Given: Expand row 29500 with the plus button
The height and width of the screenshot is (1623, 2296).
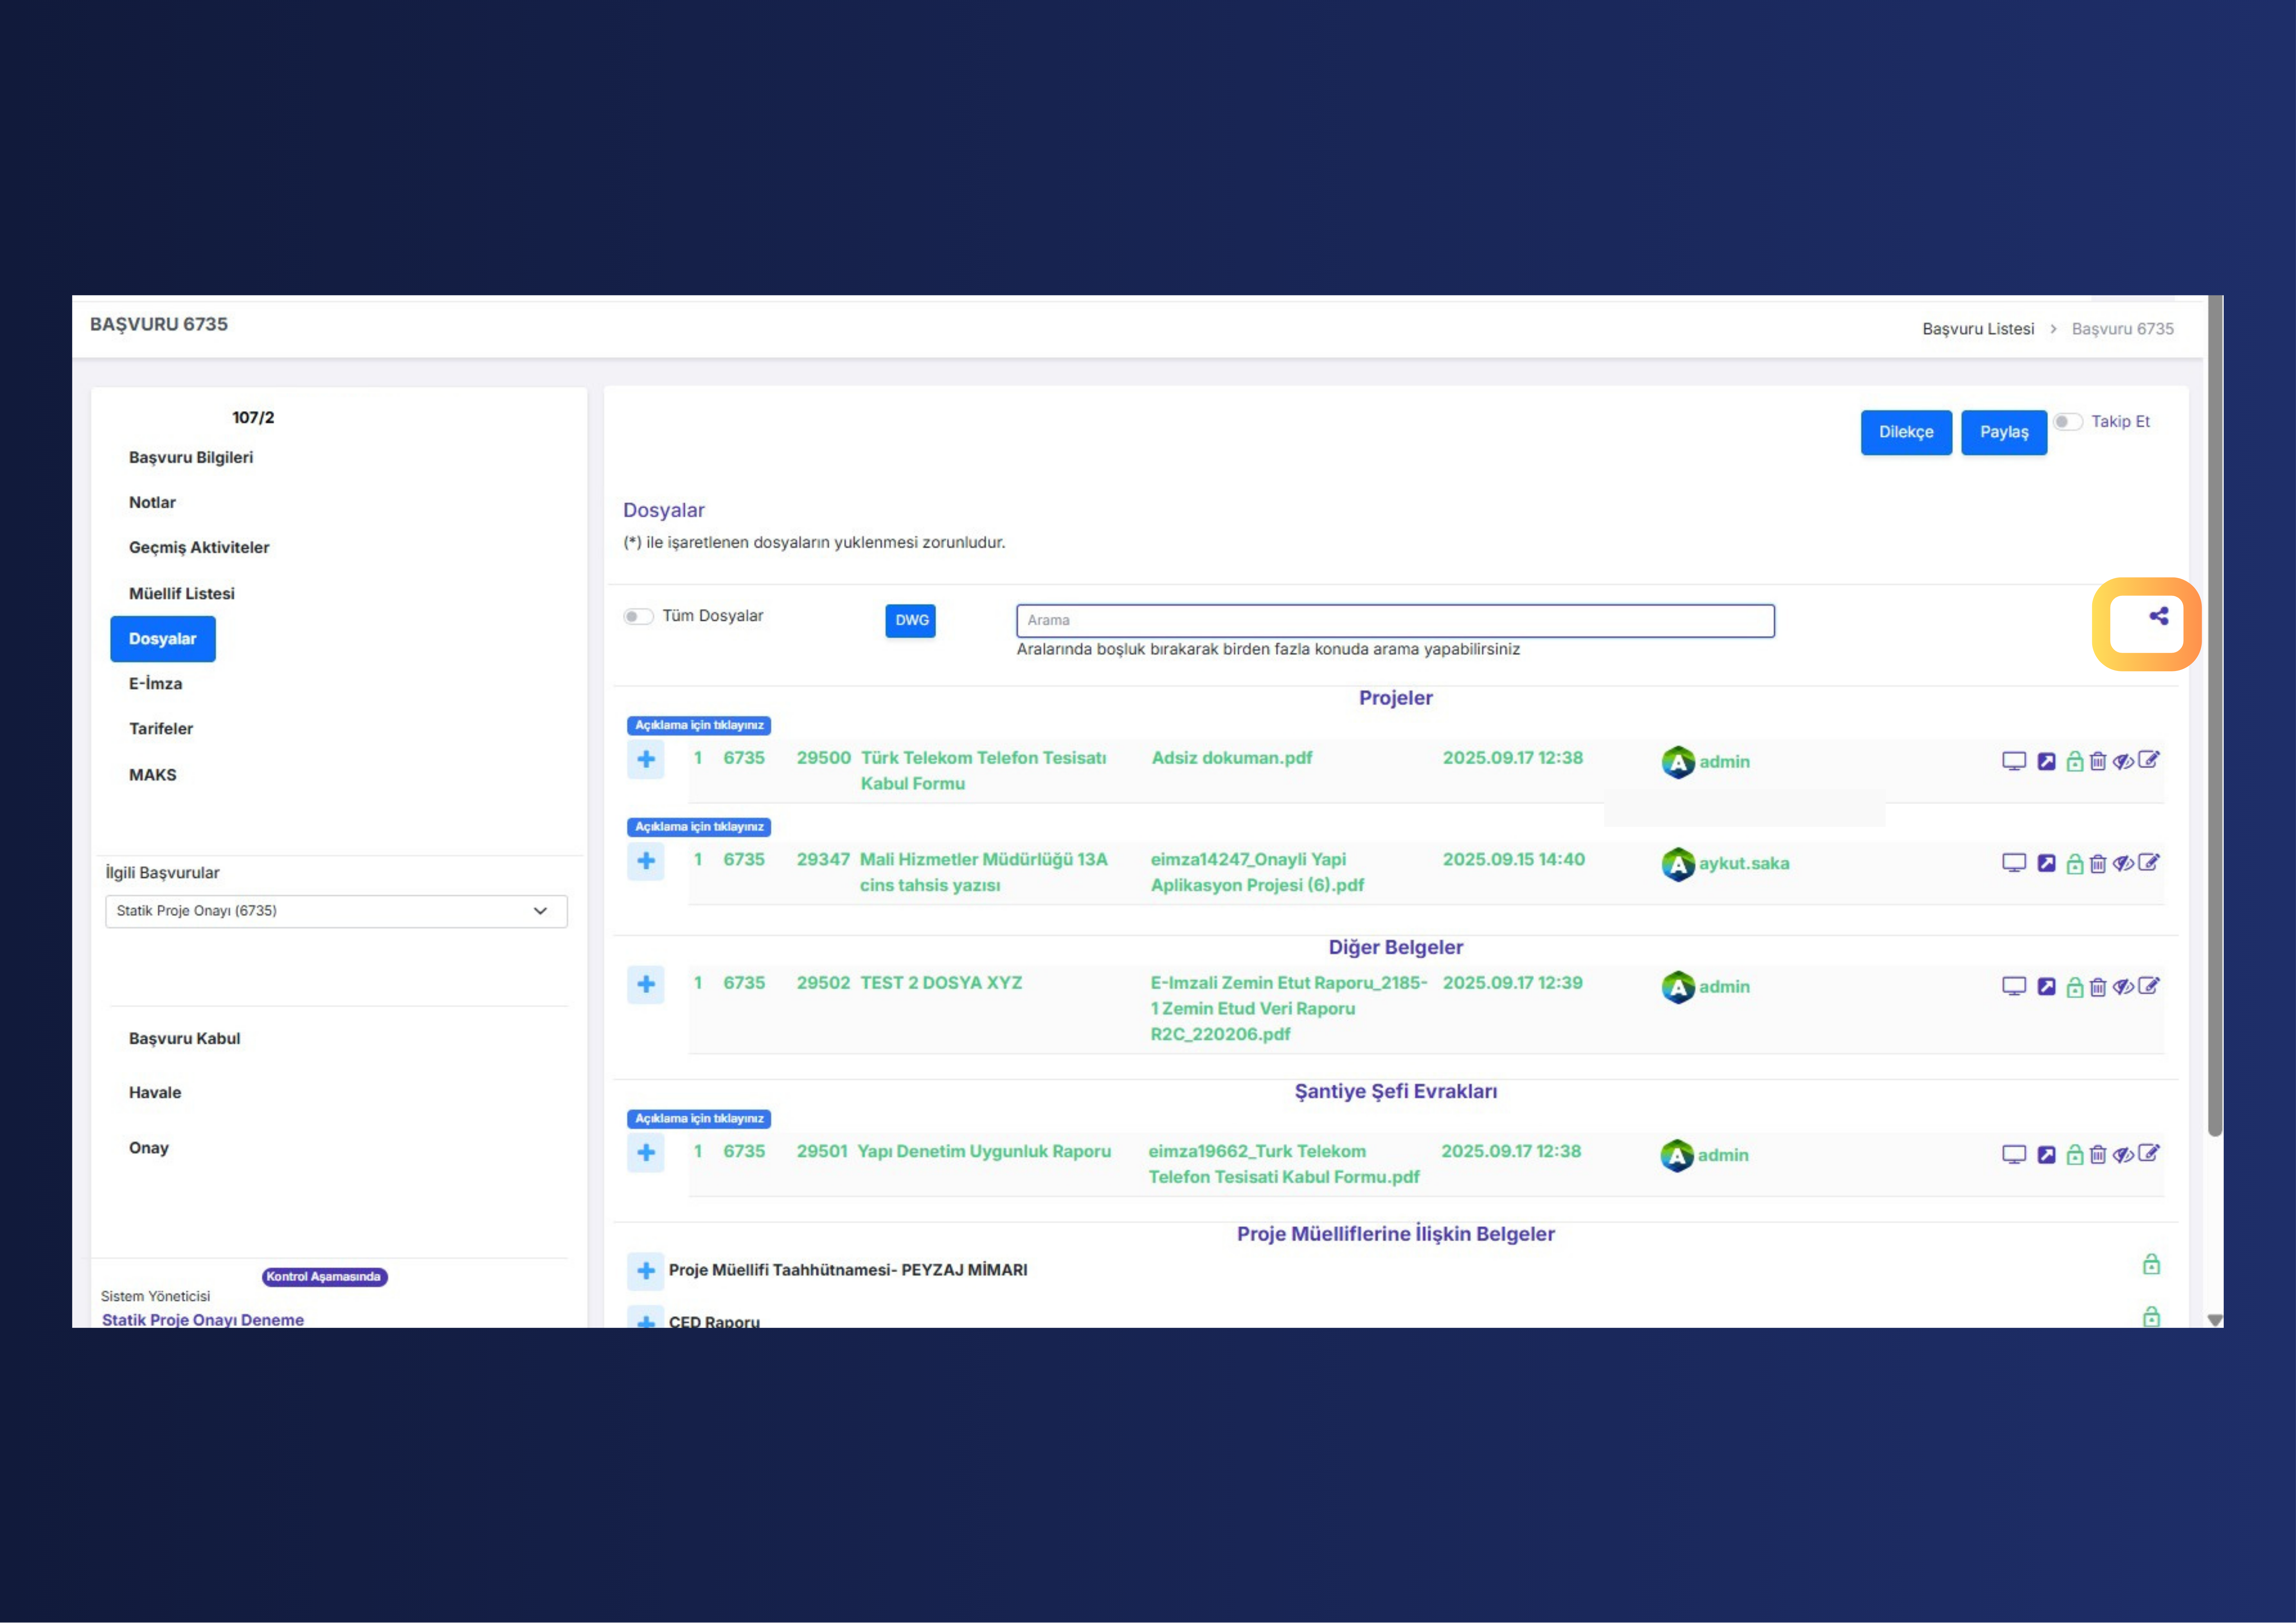Looking at the screenshot, I should 646,759.
